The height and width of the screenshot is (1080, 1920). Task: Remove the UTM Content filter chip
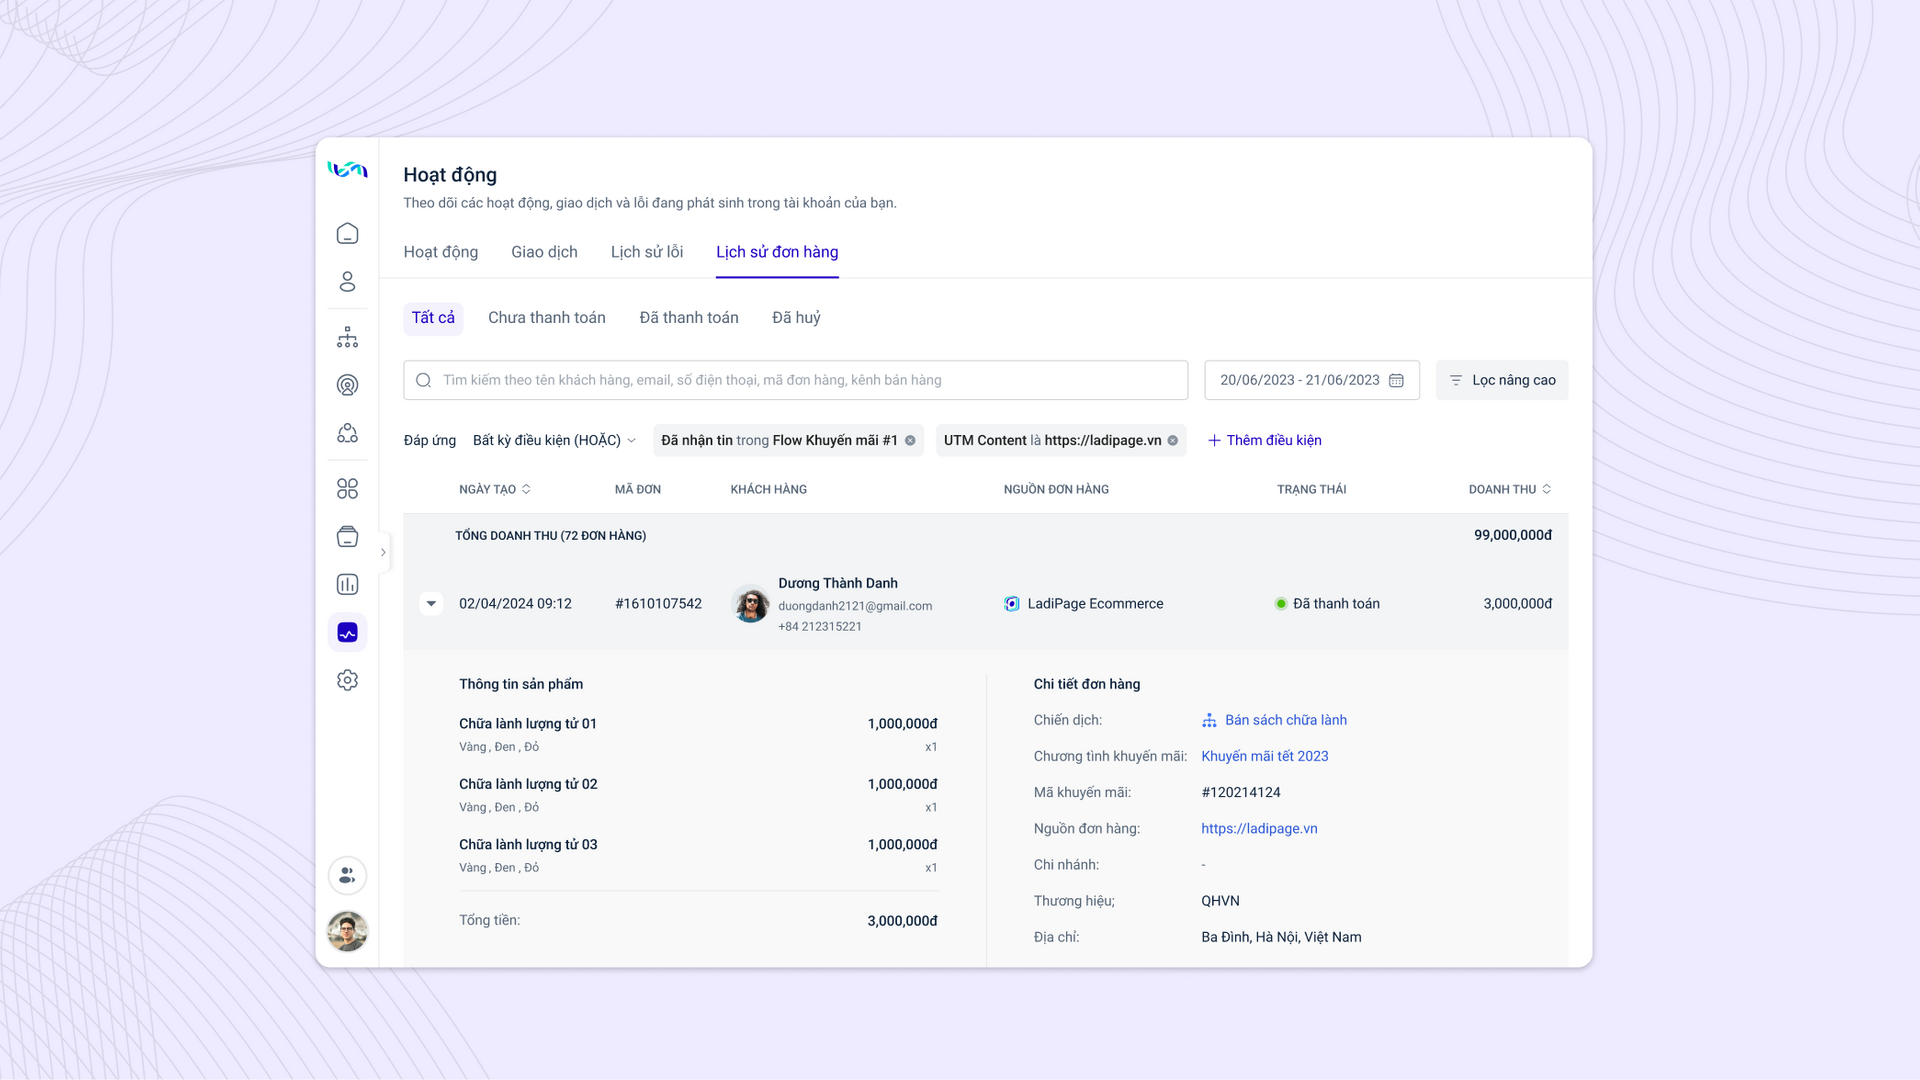coord(1173,440)
